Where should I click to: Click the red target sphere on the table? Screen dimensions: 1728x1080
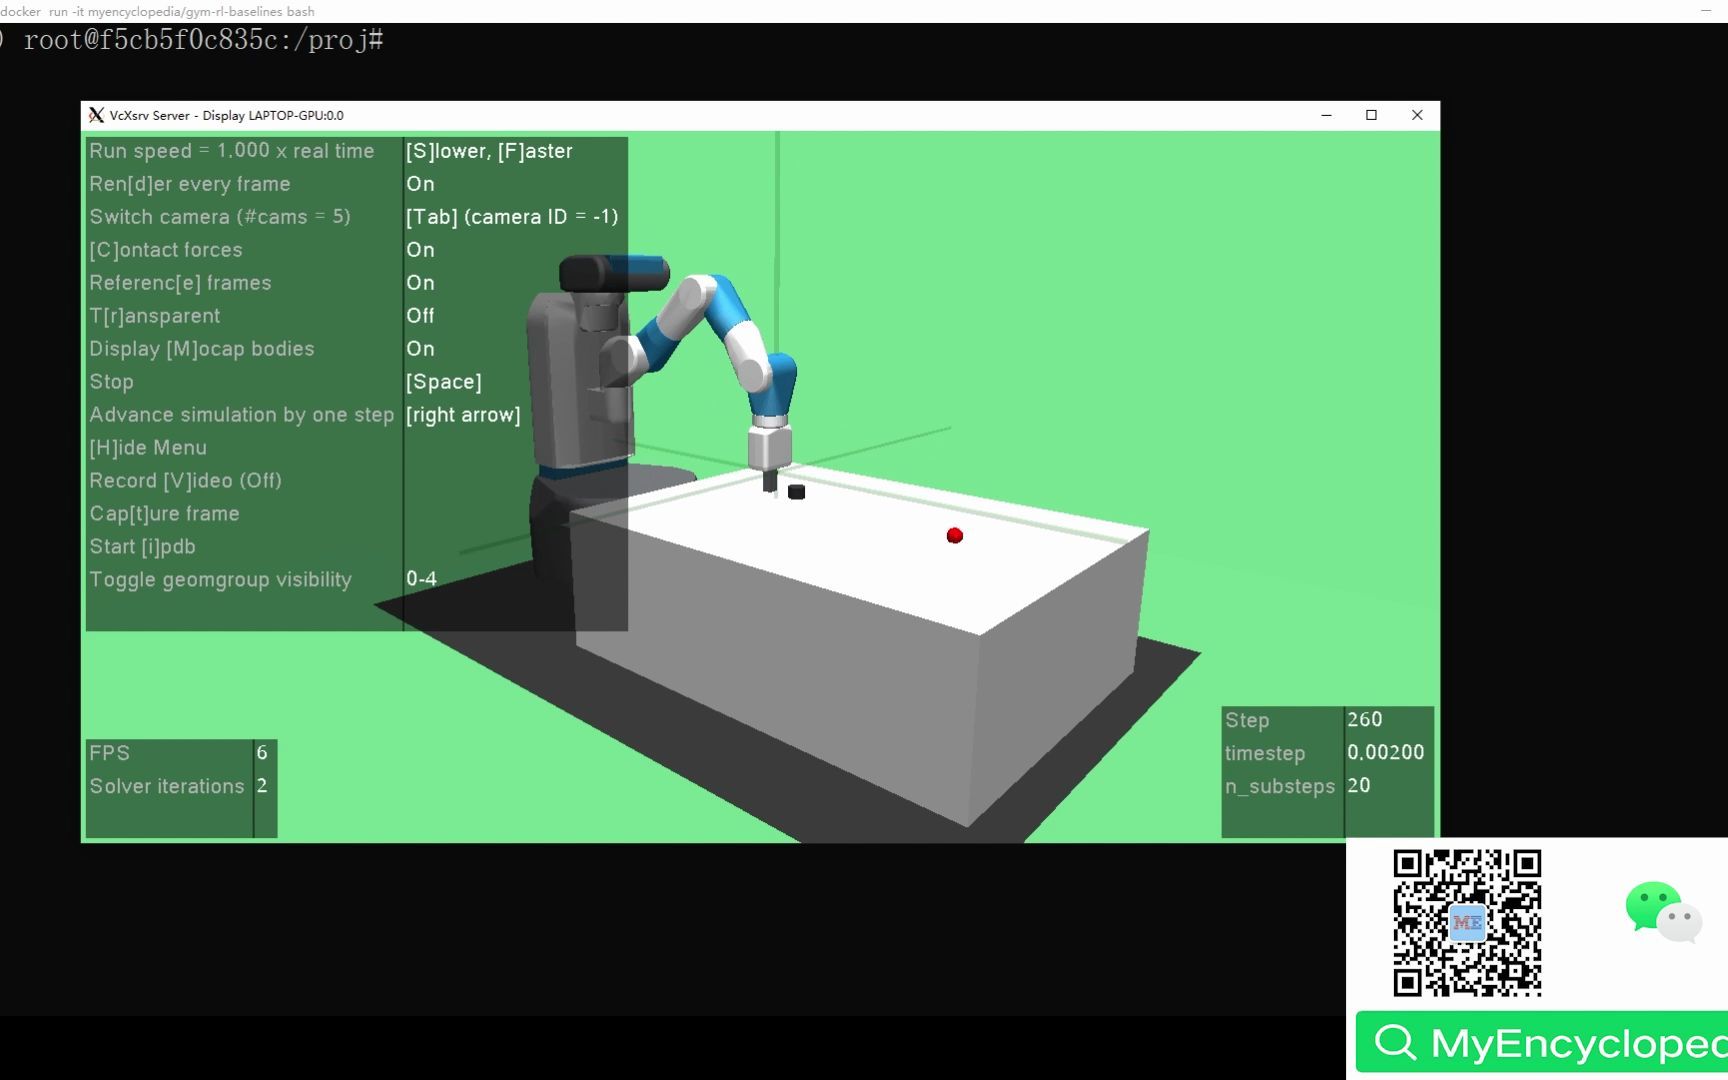(x=955, y=536)
